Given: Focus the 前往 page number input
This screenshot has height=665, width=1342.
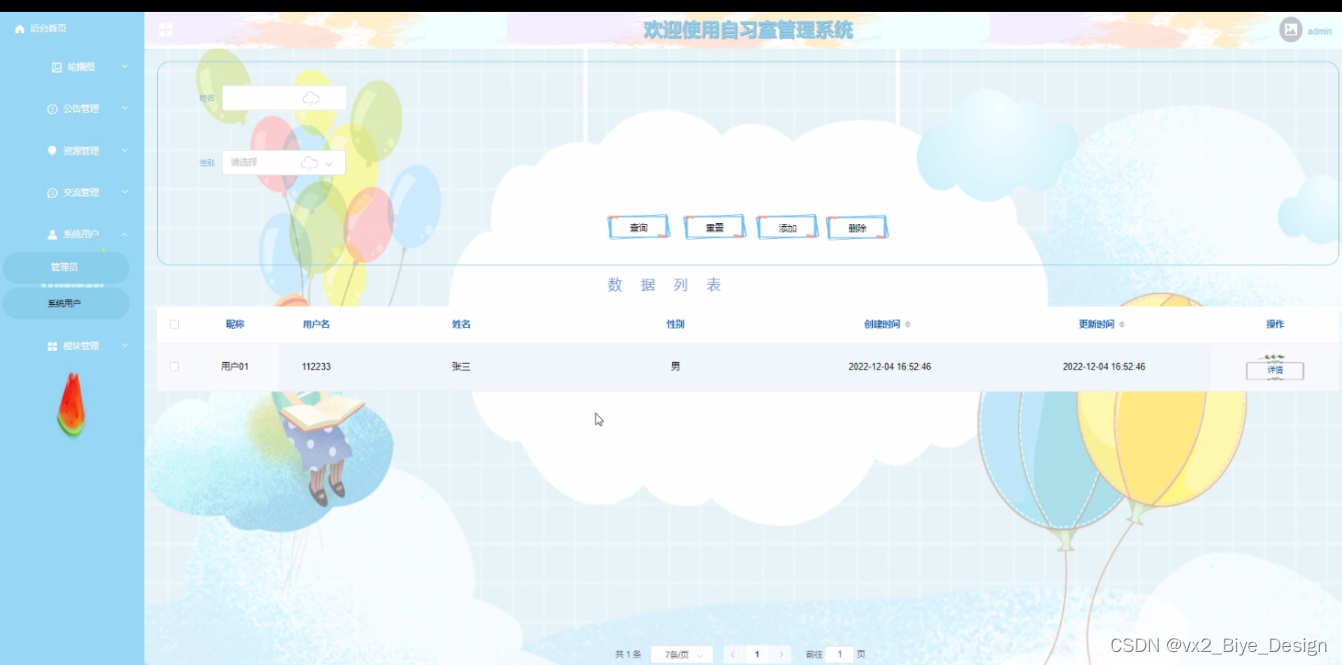Looking at the screenshot, I should (x=840, y=654).
